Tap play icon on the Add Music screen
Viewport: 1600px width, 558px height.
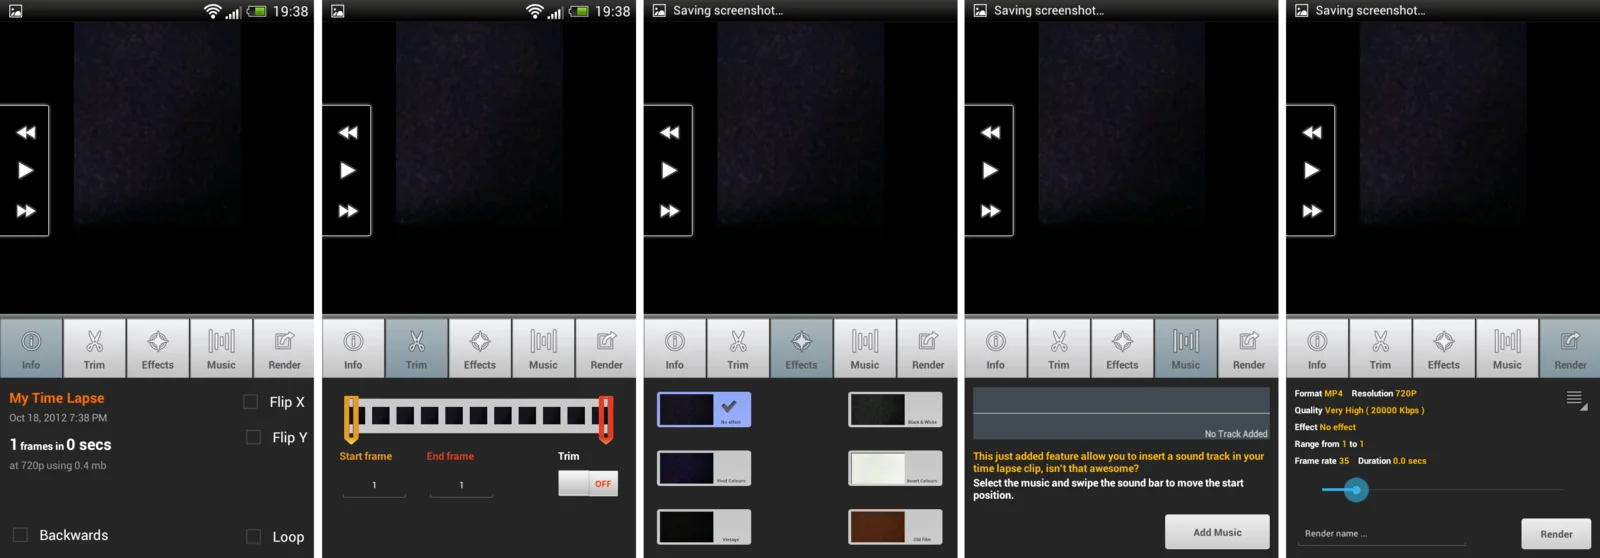(990, 170)
